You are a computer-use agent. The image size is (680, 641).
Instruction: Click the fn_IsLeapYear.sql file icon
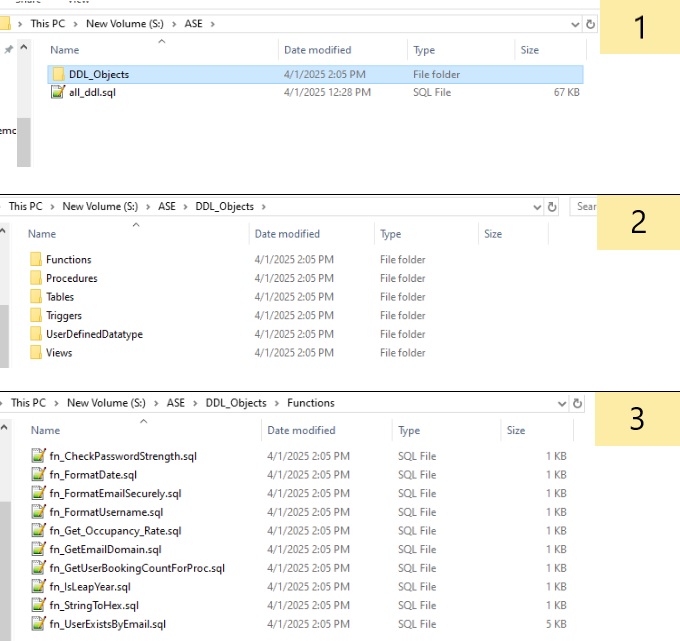click(39, 587)
